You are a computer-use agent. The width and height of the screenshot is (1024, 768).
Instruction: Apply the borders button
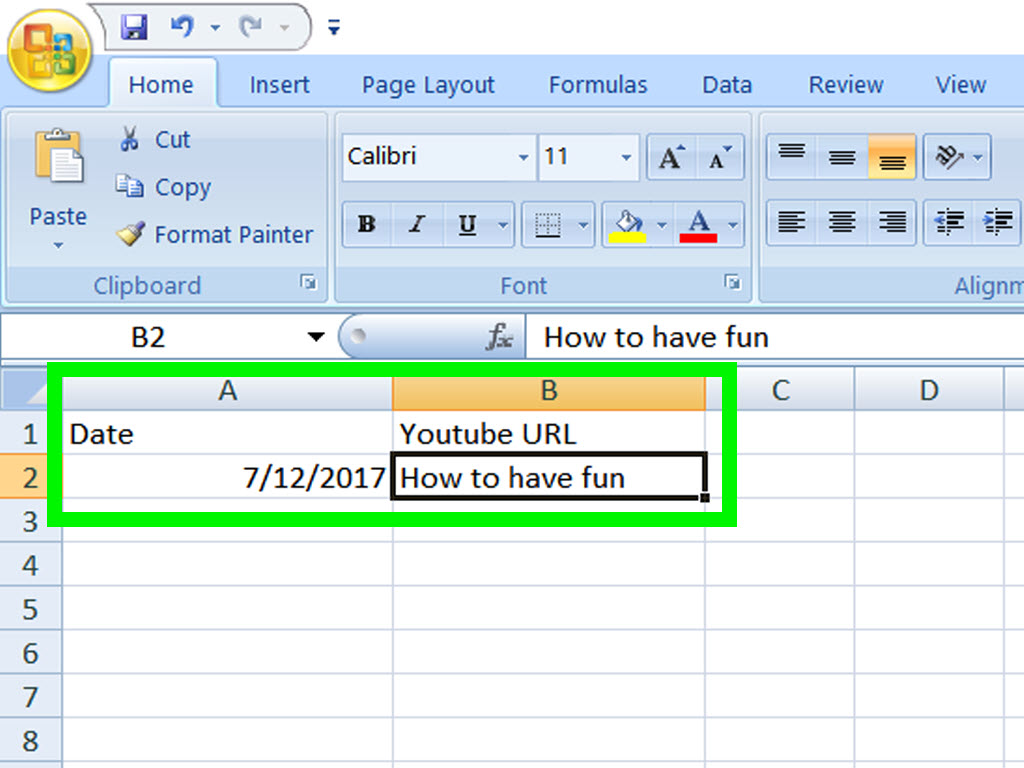coord(547,225)
